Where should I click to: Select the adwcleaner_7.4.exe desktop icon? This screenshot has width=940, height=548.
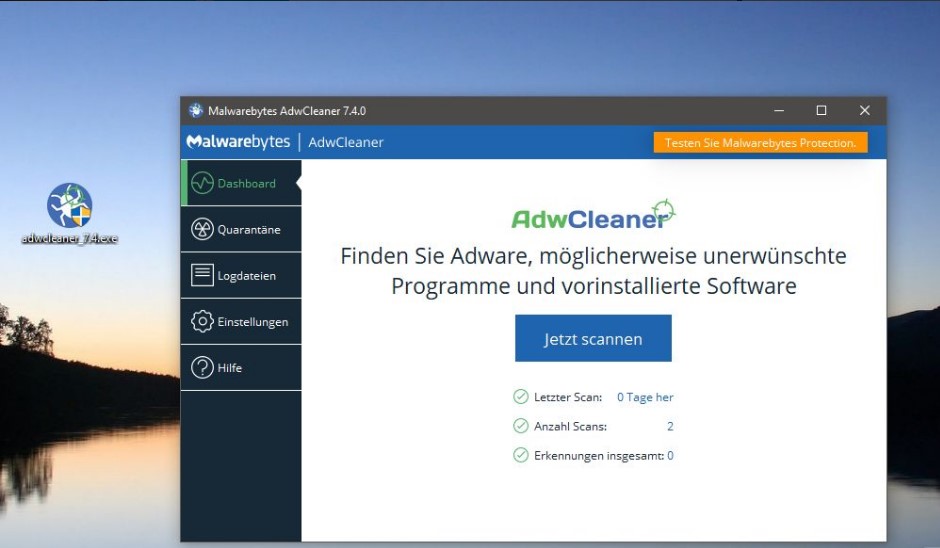[70, 206]
